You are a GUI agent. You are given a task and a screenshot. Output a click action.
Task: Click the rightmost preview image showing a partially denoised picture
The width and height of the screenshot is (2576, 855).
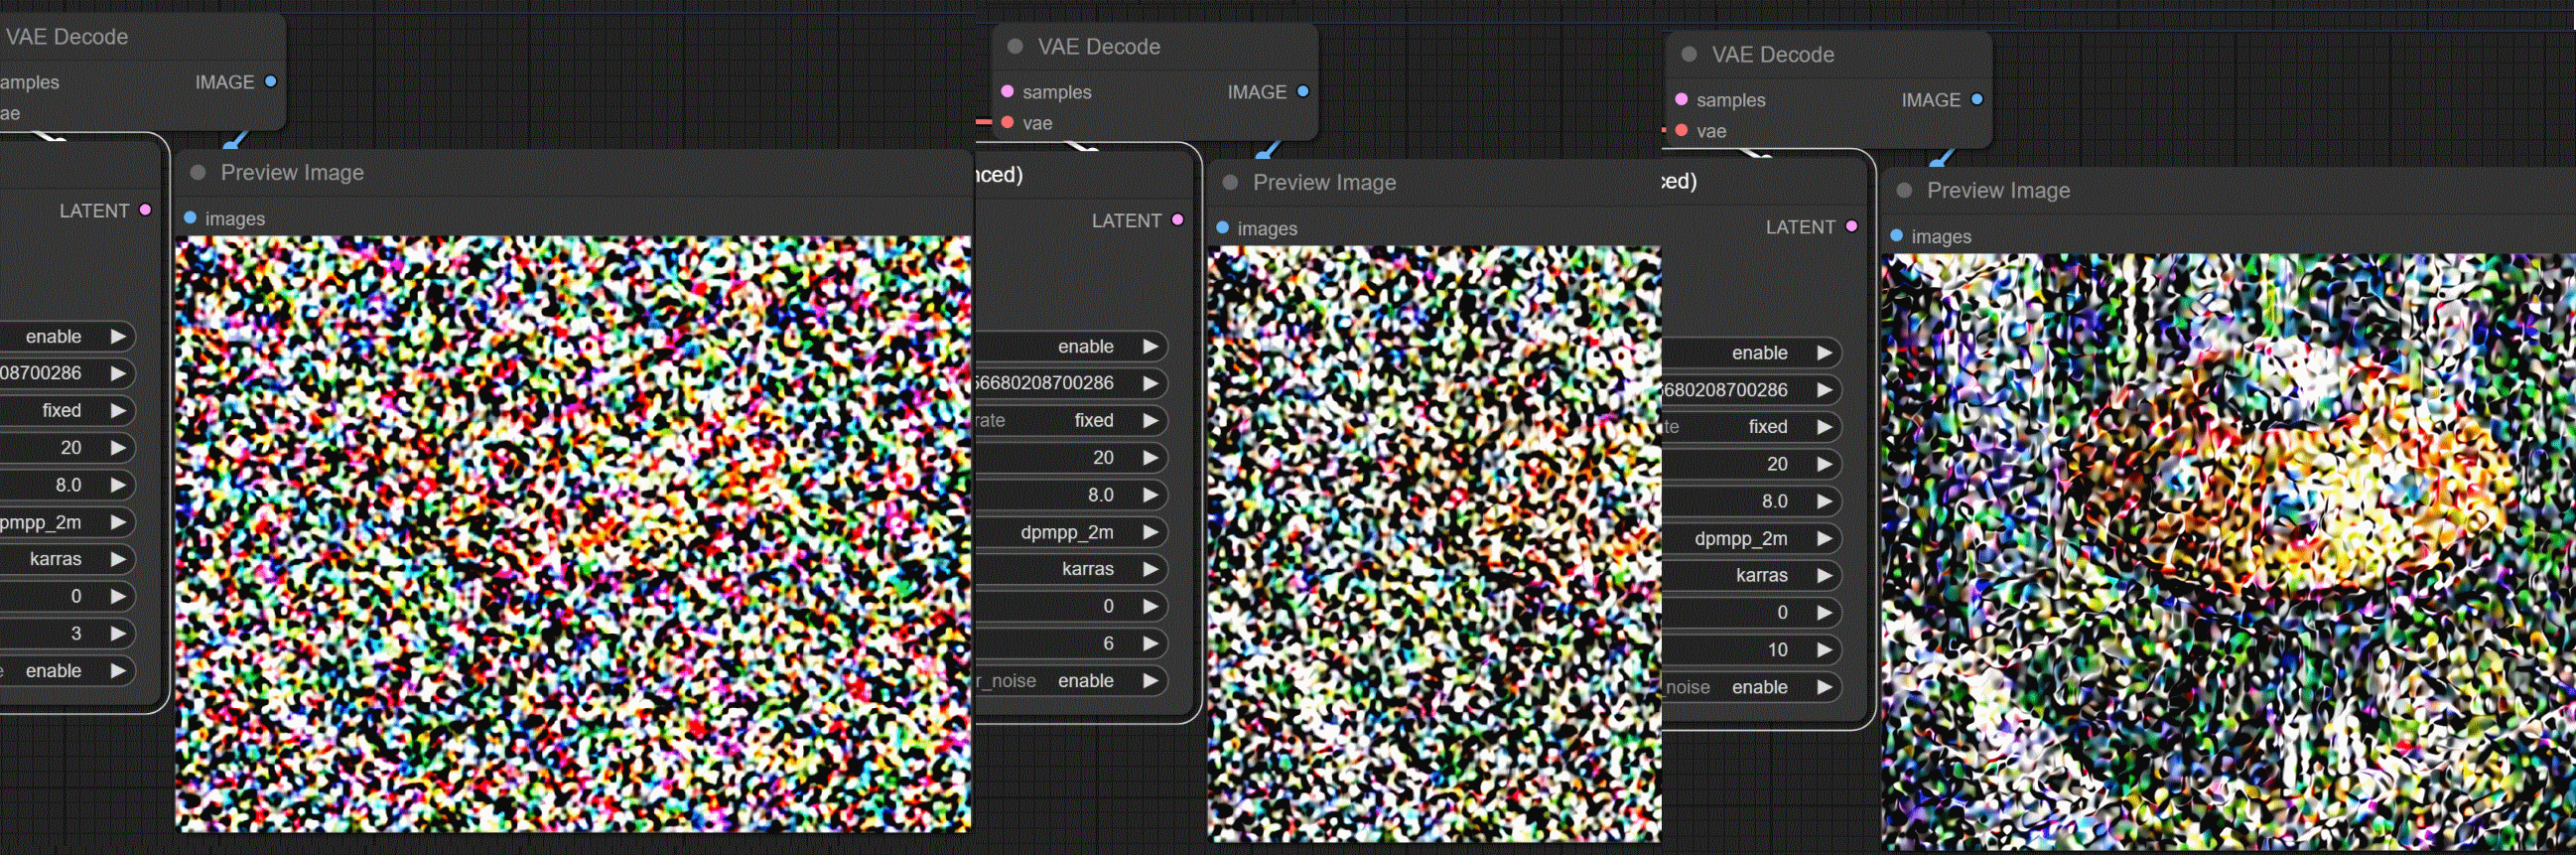(x=2228, y=550)
